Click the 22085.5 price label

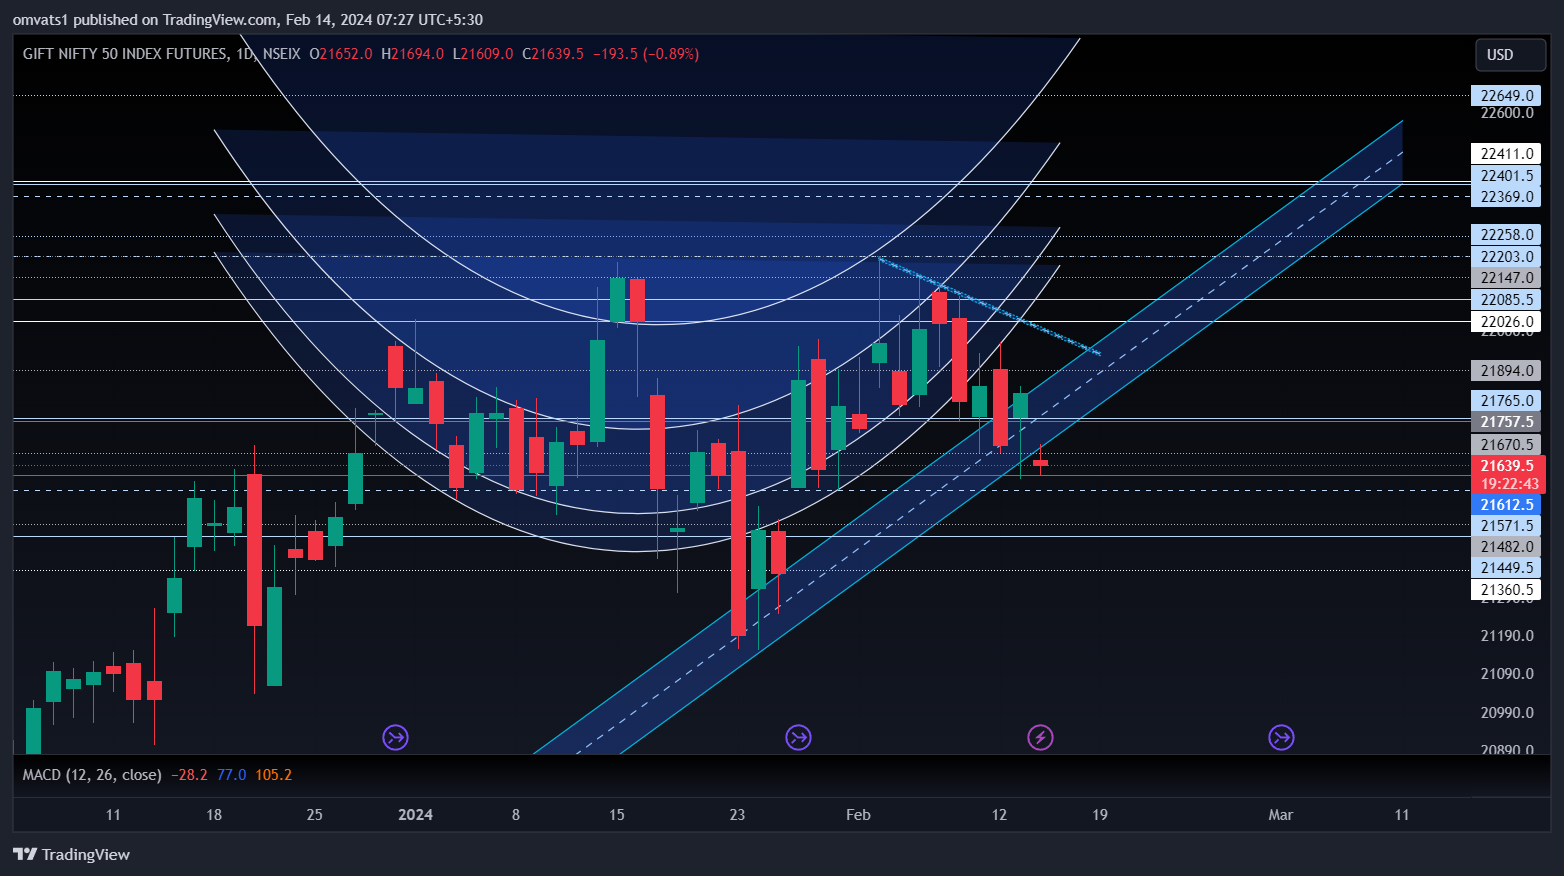point(1506,300)
